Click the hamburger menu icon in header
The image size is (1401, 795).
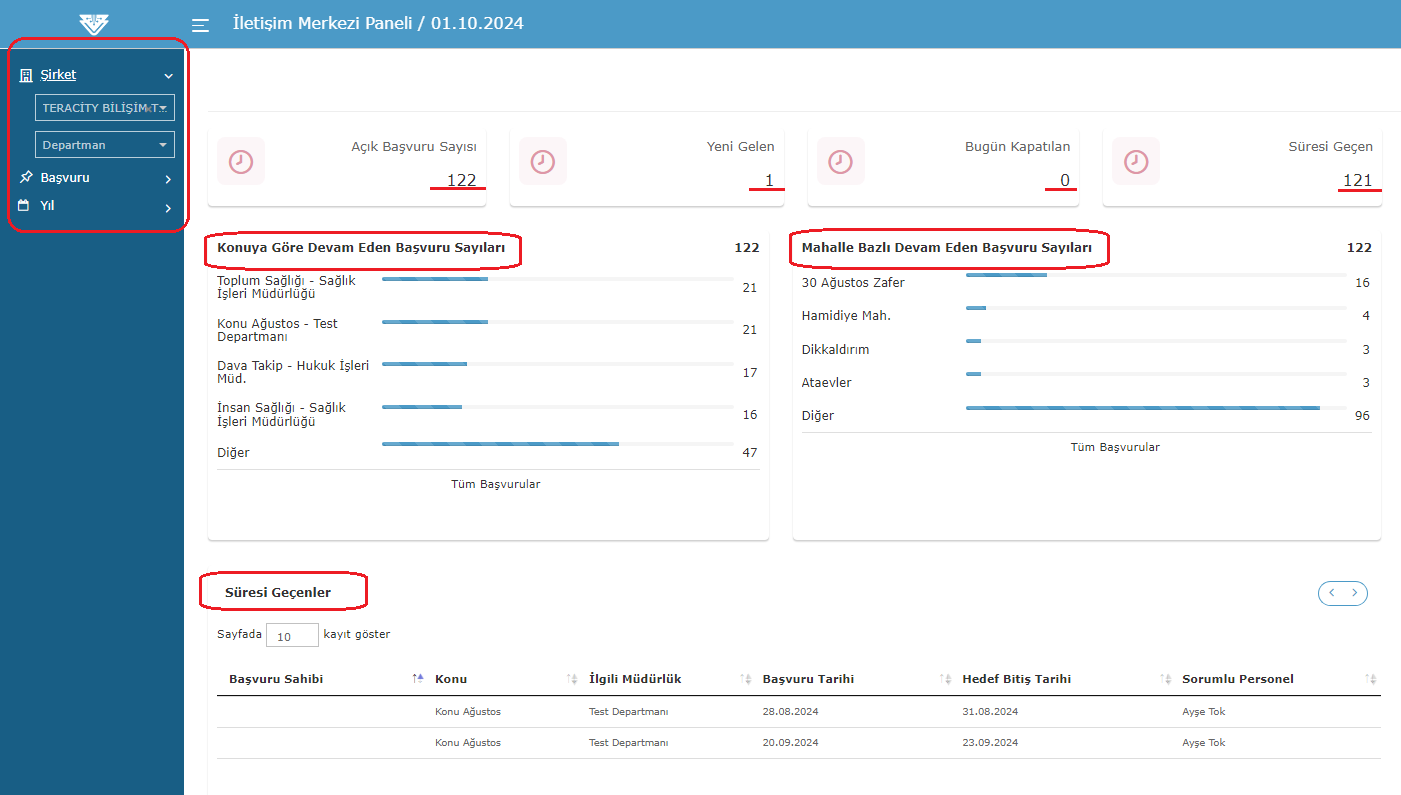pos(200,25)
